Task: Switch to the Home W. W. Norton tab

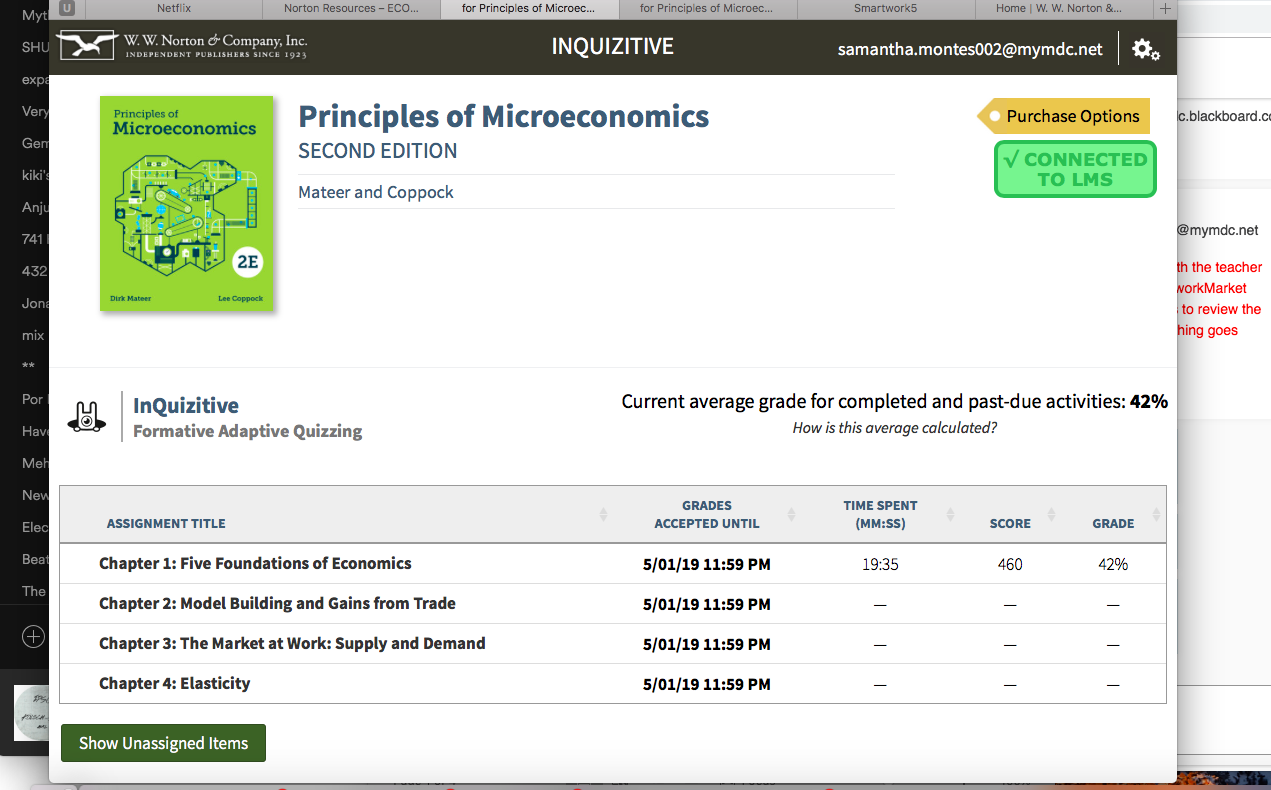Action: (x=1064, y=8)
